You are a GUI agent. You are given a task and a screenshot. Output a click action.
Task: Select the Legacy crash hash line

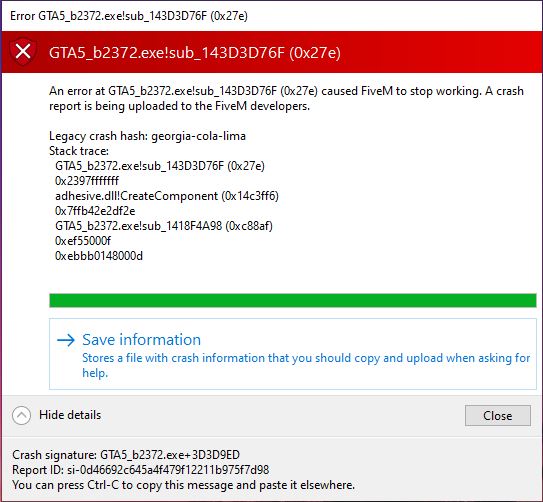[x=147, y=136]
